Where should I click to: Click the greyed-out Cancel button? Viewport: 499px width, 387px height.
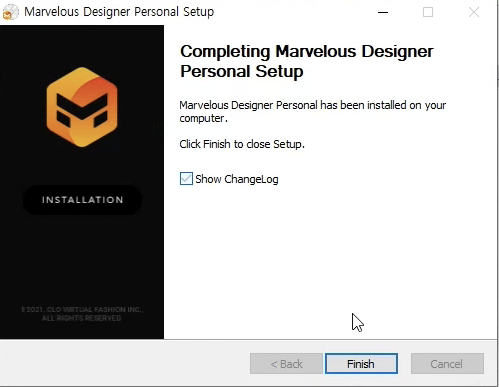pos(447,363)
